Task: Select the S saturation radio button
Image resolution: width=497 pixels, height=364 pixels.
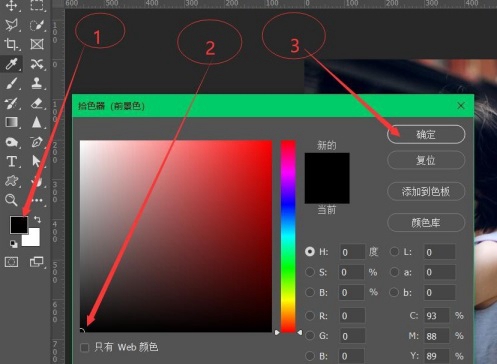Action: click(310, 272)
